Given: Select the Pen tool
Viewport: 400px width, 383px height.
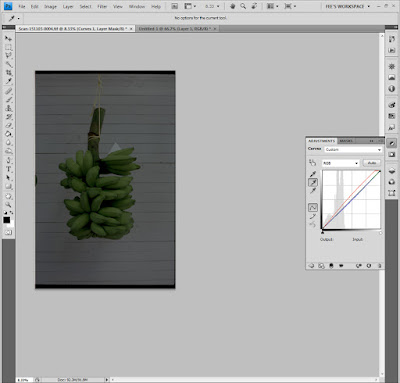Looking at the screenshot, I should coord(8,161).
